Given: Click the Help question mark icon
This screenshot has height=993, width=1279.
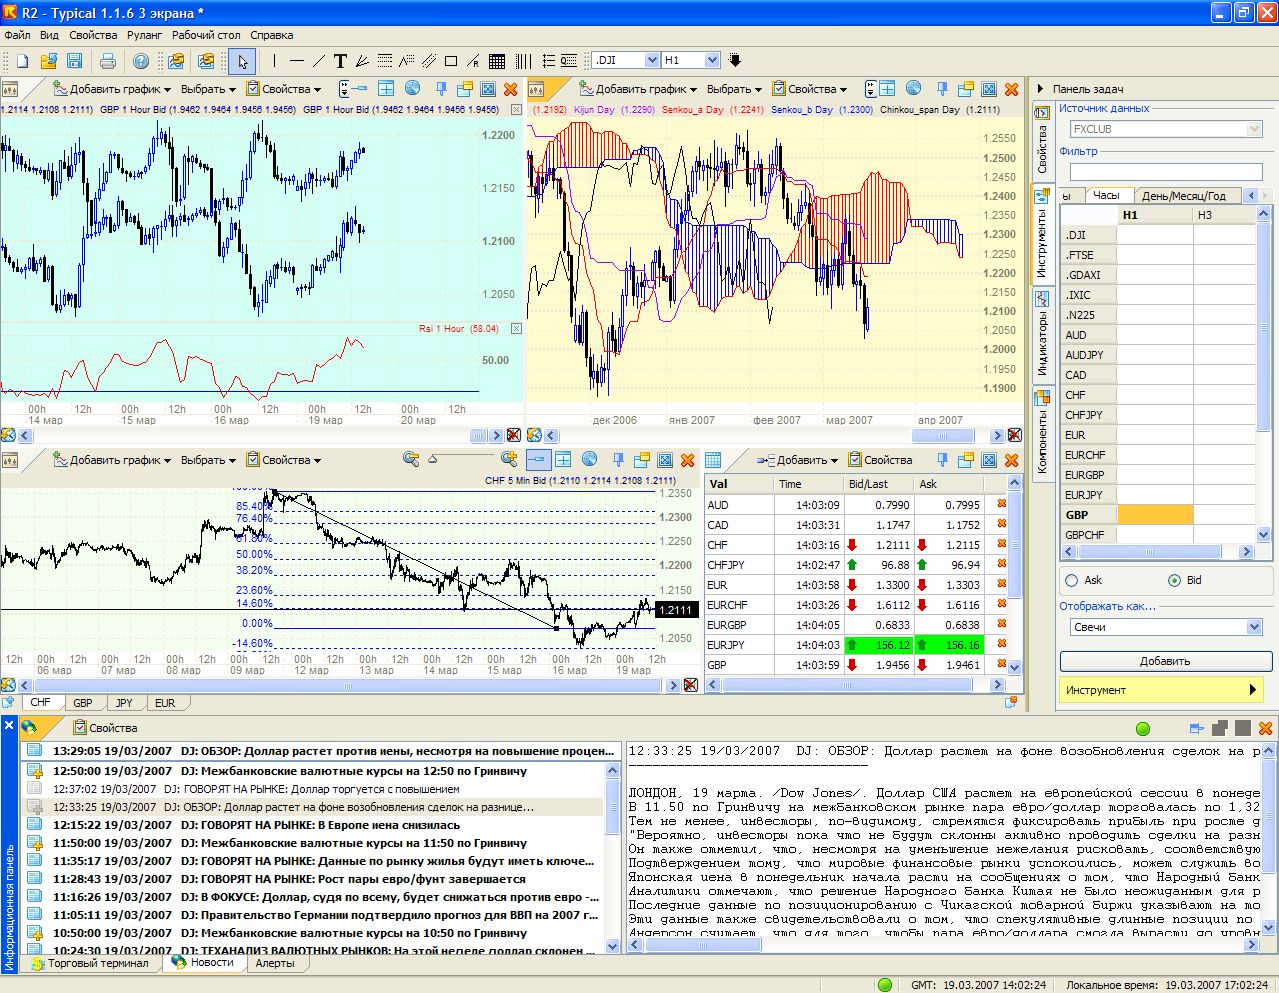Looking at the screenshot, I should [141, 61].
